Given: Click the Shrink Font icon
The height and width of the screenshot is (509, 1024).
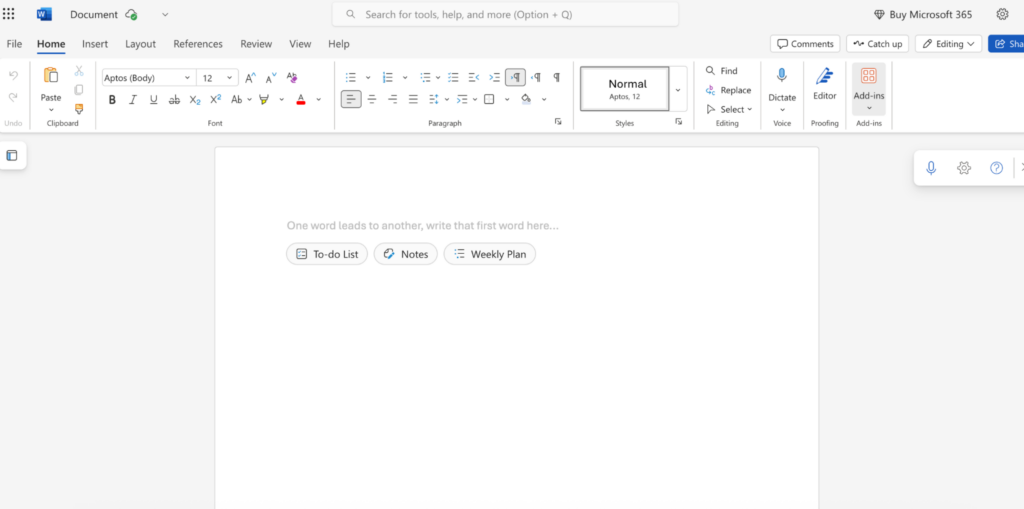Looking at the screenshot, I should pyautogui.click(x=271, y=78).
